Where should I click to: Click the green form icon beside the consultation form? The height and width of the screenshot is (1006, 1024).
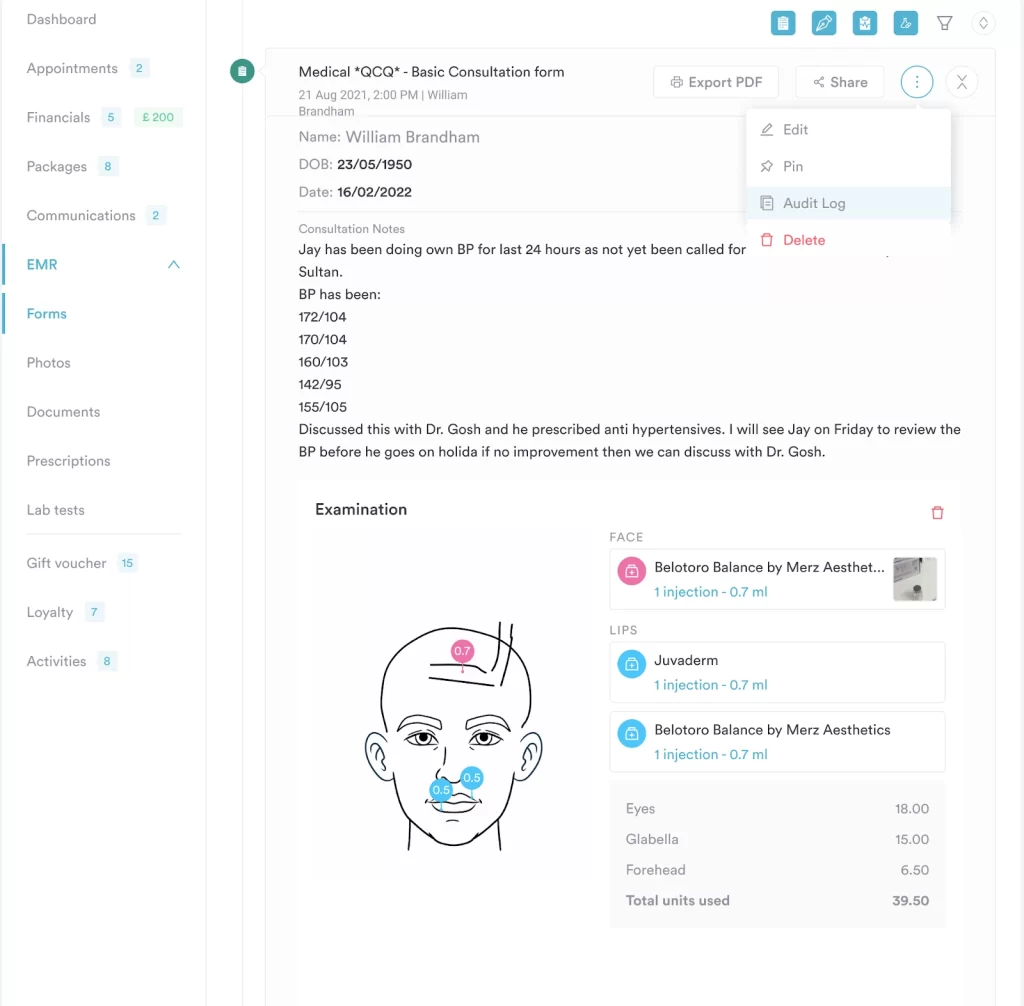241,71
